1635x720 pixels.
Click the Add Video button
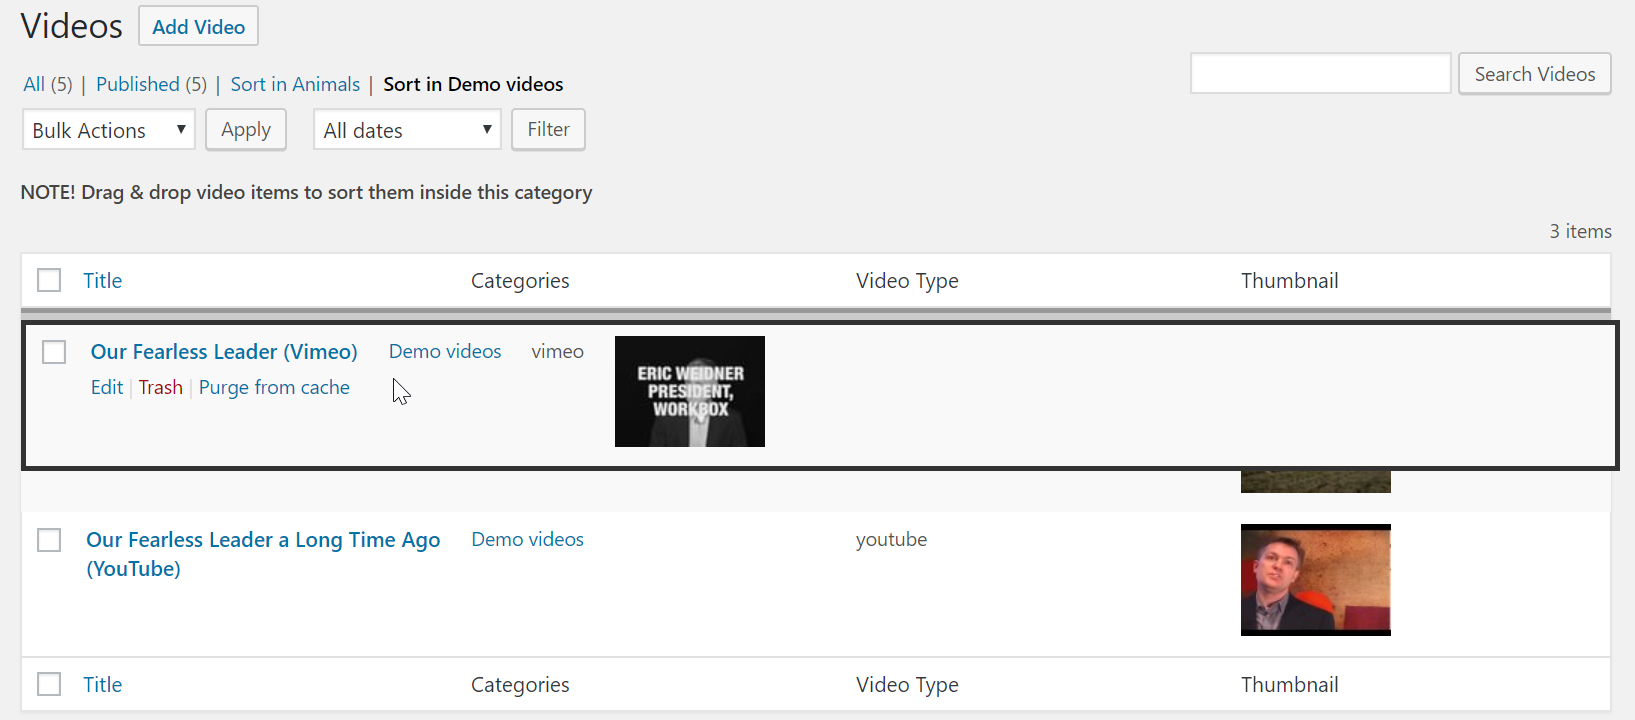coord(198,27)
